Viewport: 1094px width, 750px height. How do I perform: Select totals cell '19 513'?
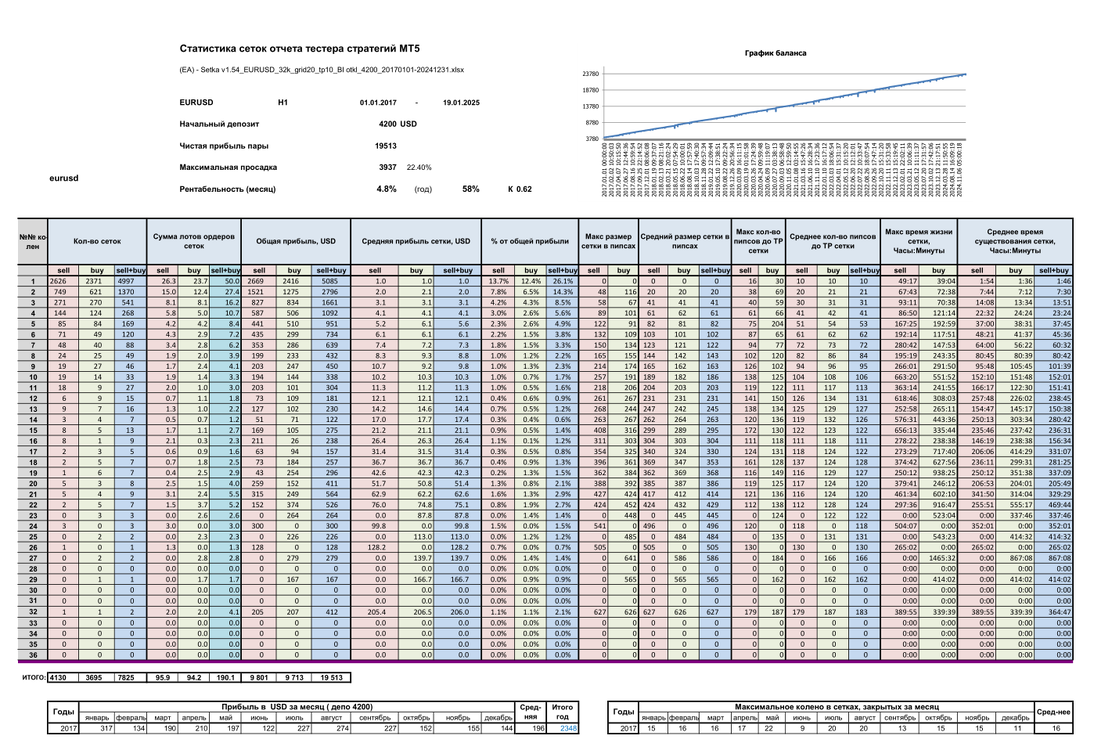[x=331, y=677]
